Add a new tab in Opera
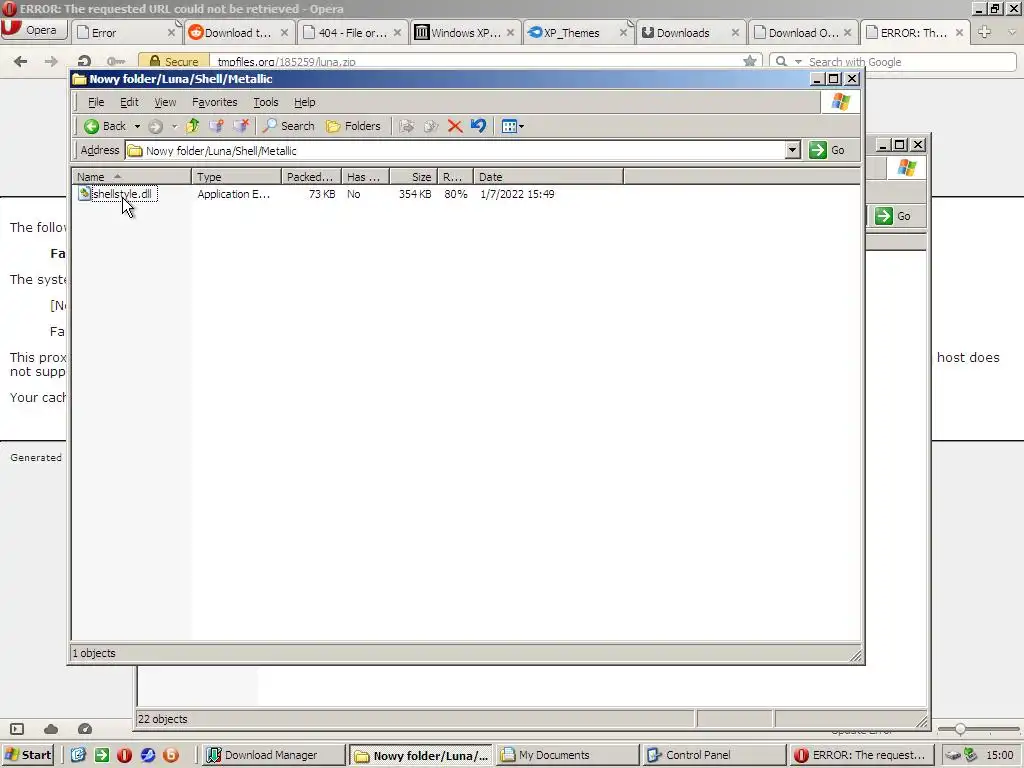 coord(985,32)
